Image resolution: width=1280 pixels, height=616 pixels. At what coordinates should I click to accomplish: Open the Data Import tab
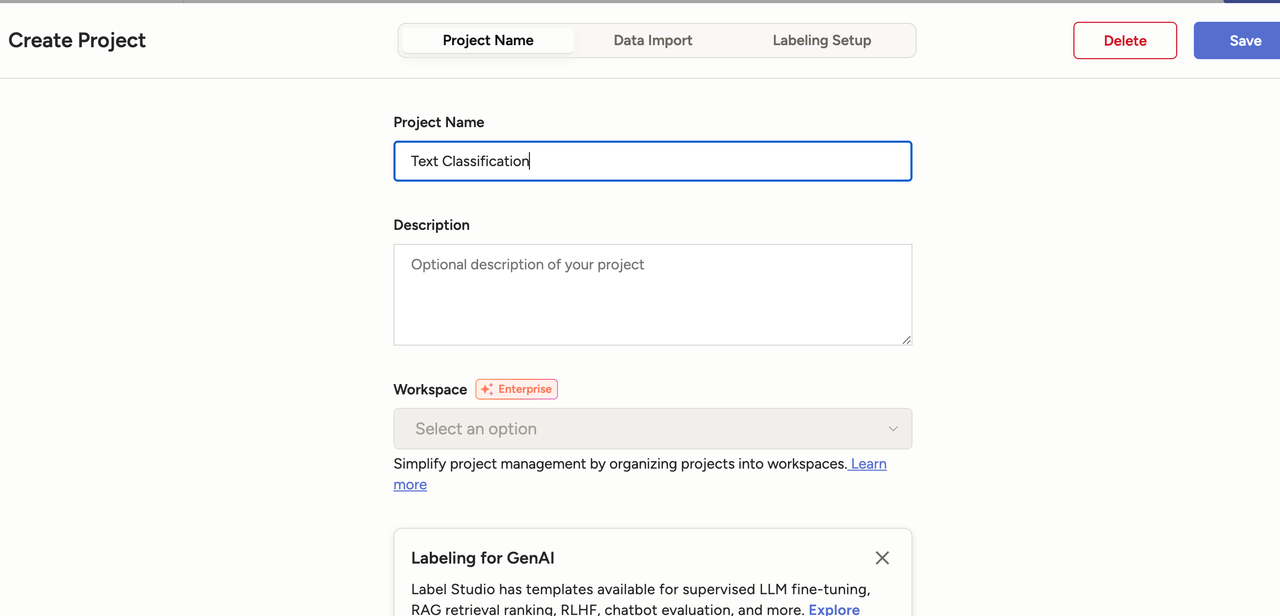653,40
